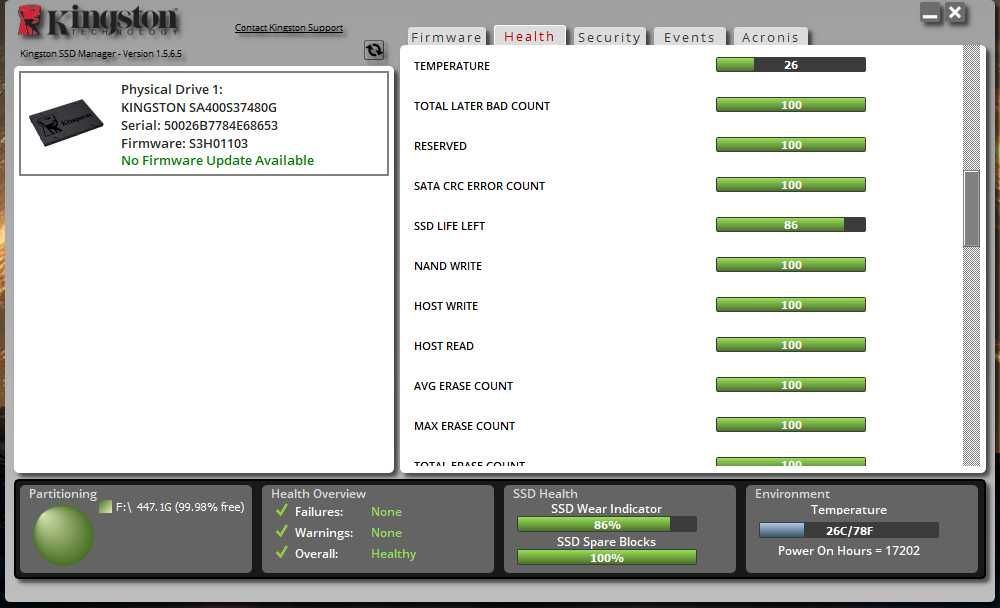Click the AVG ERASE COUNT label

click(x=463, y=386)
